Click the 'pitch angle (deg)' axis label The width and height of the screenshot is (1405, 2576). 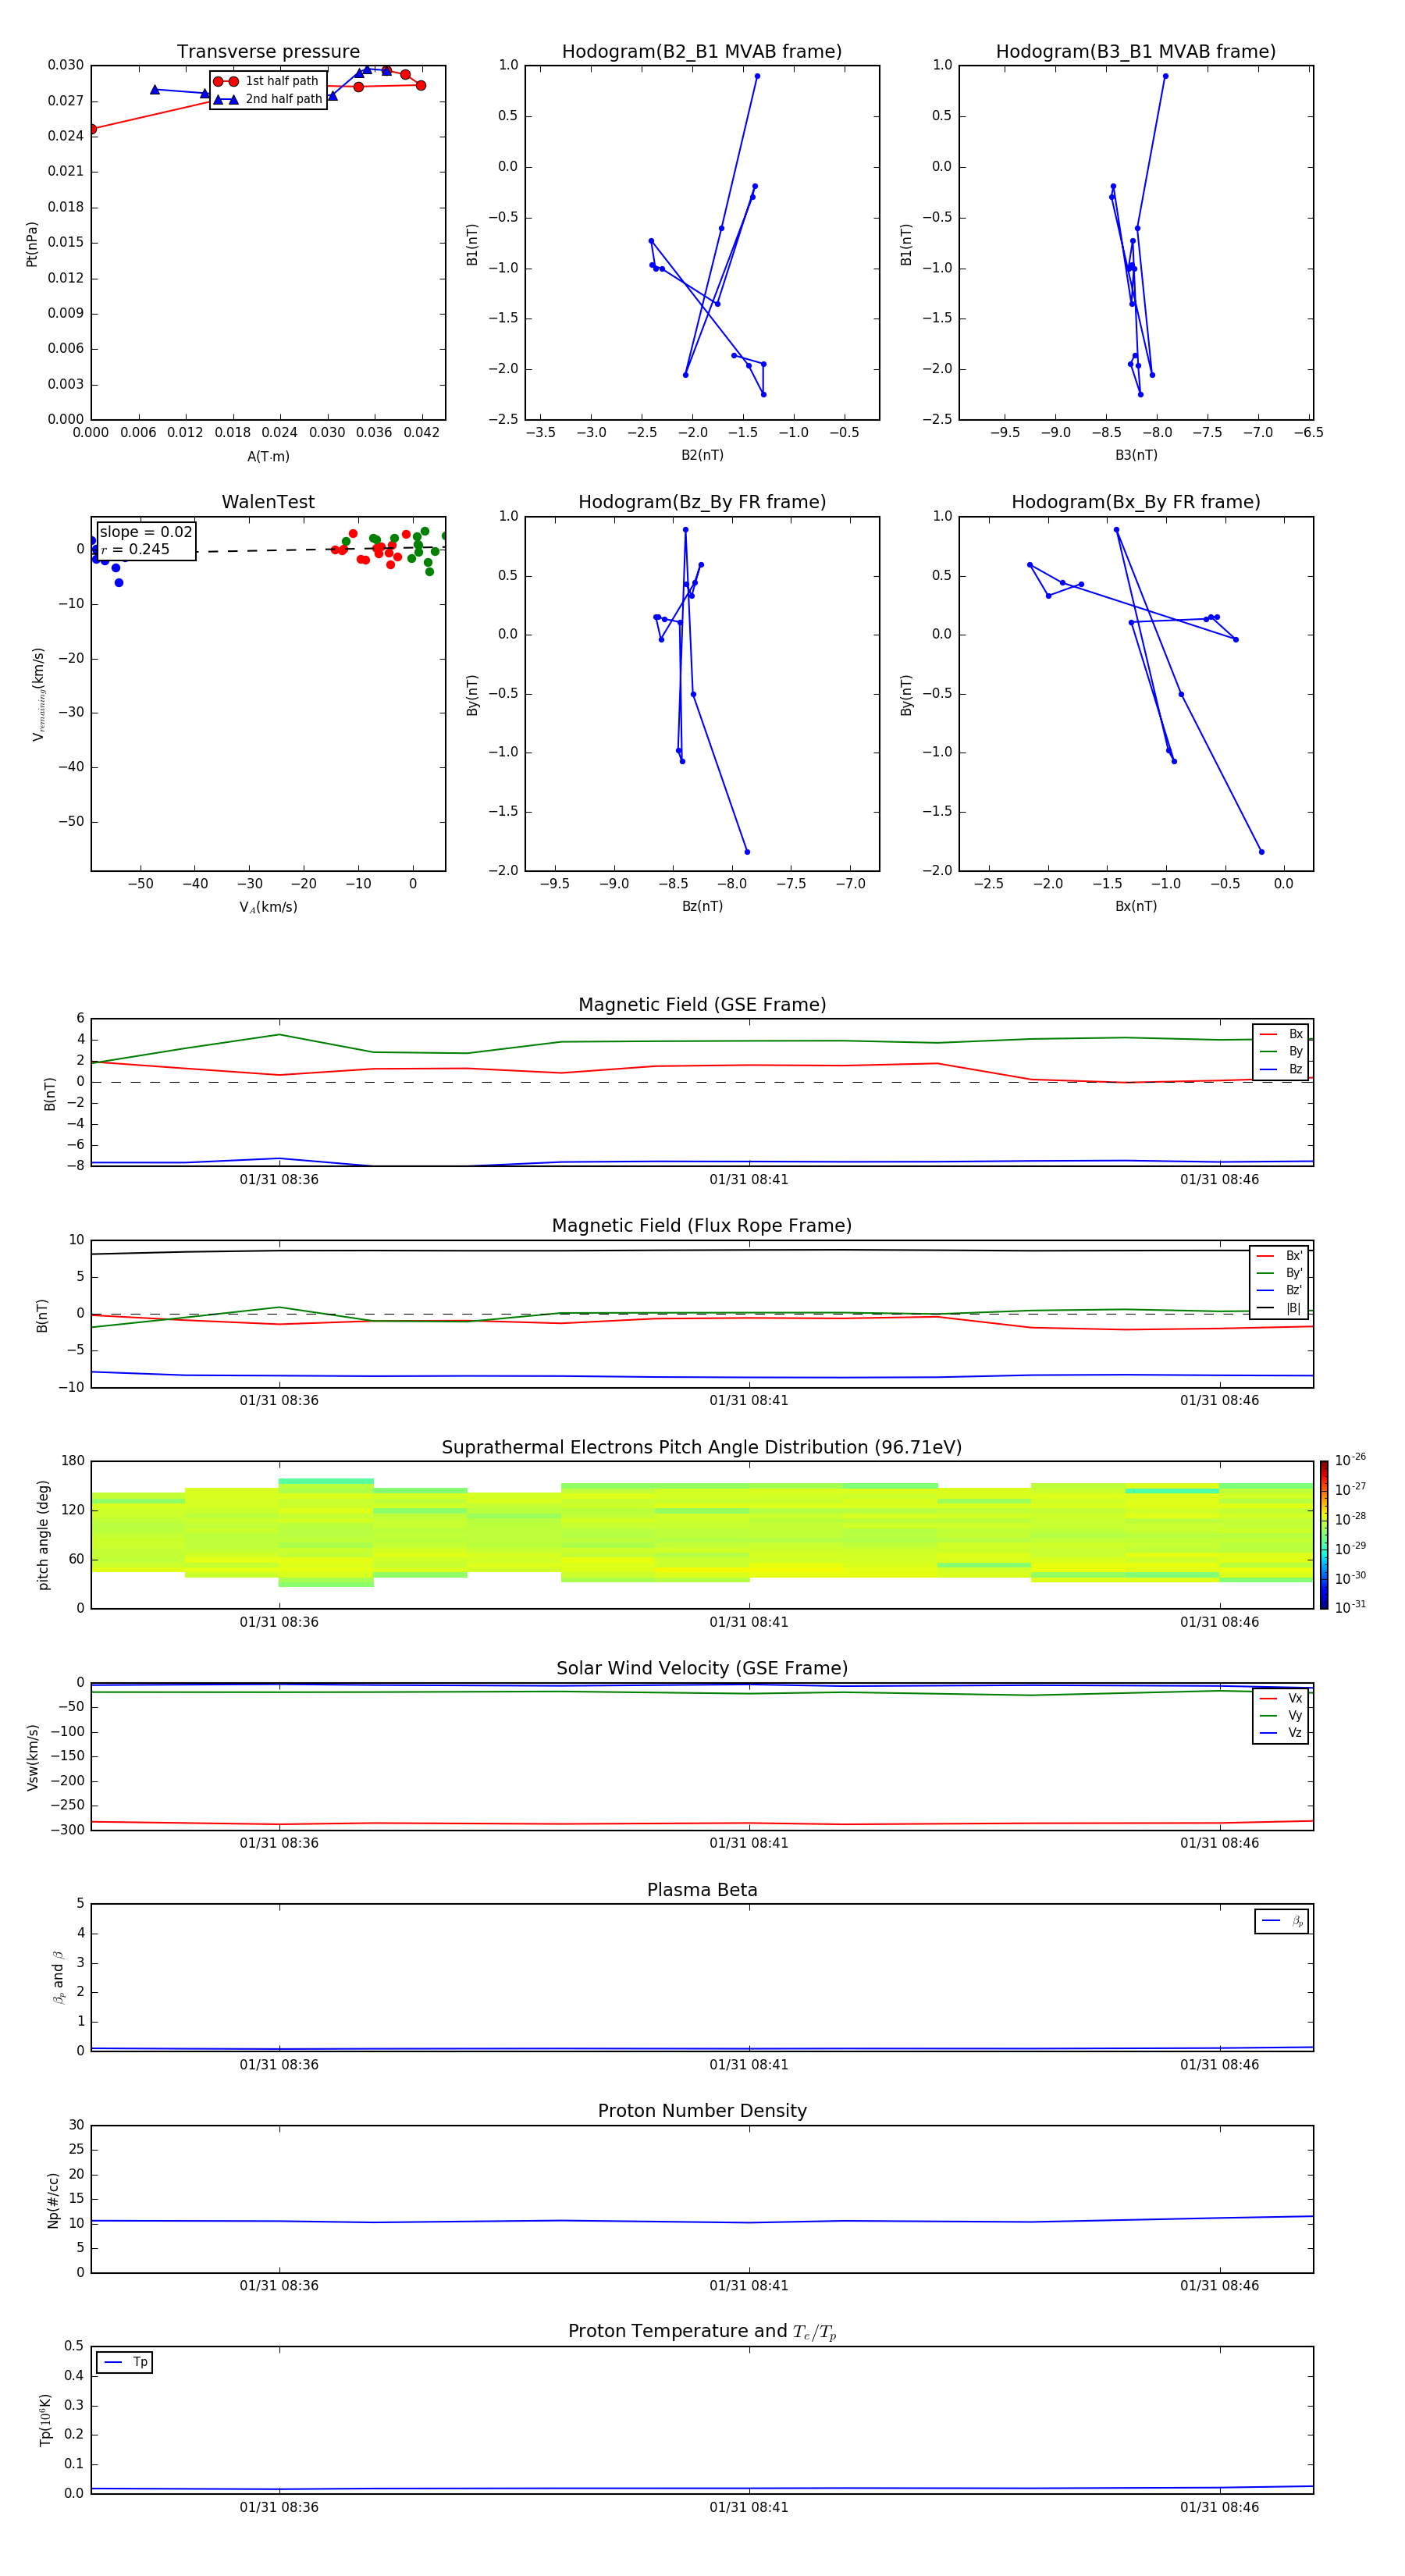pyautogui.click(x=43, y=1535)
